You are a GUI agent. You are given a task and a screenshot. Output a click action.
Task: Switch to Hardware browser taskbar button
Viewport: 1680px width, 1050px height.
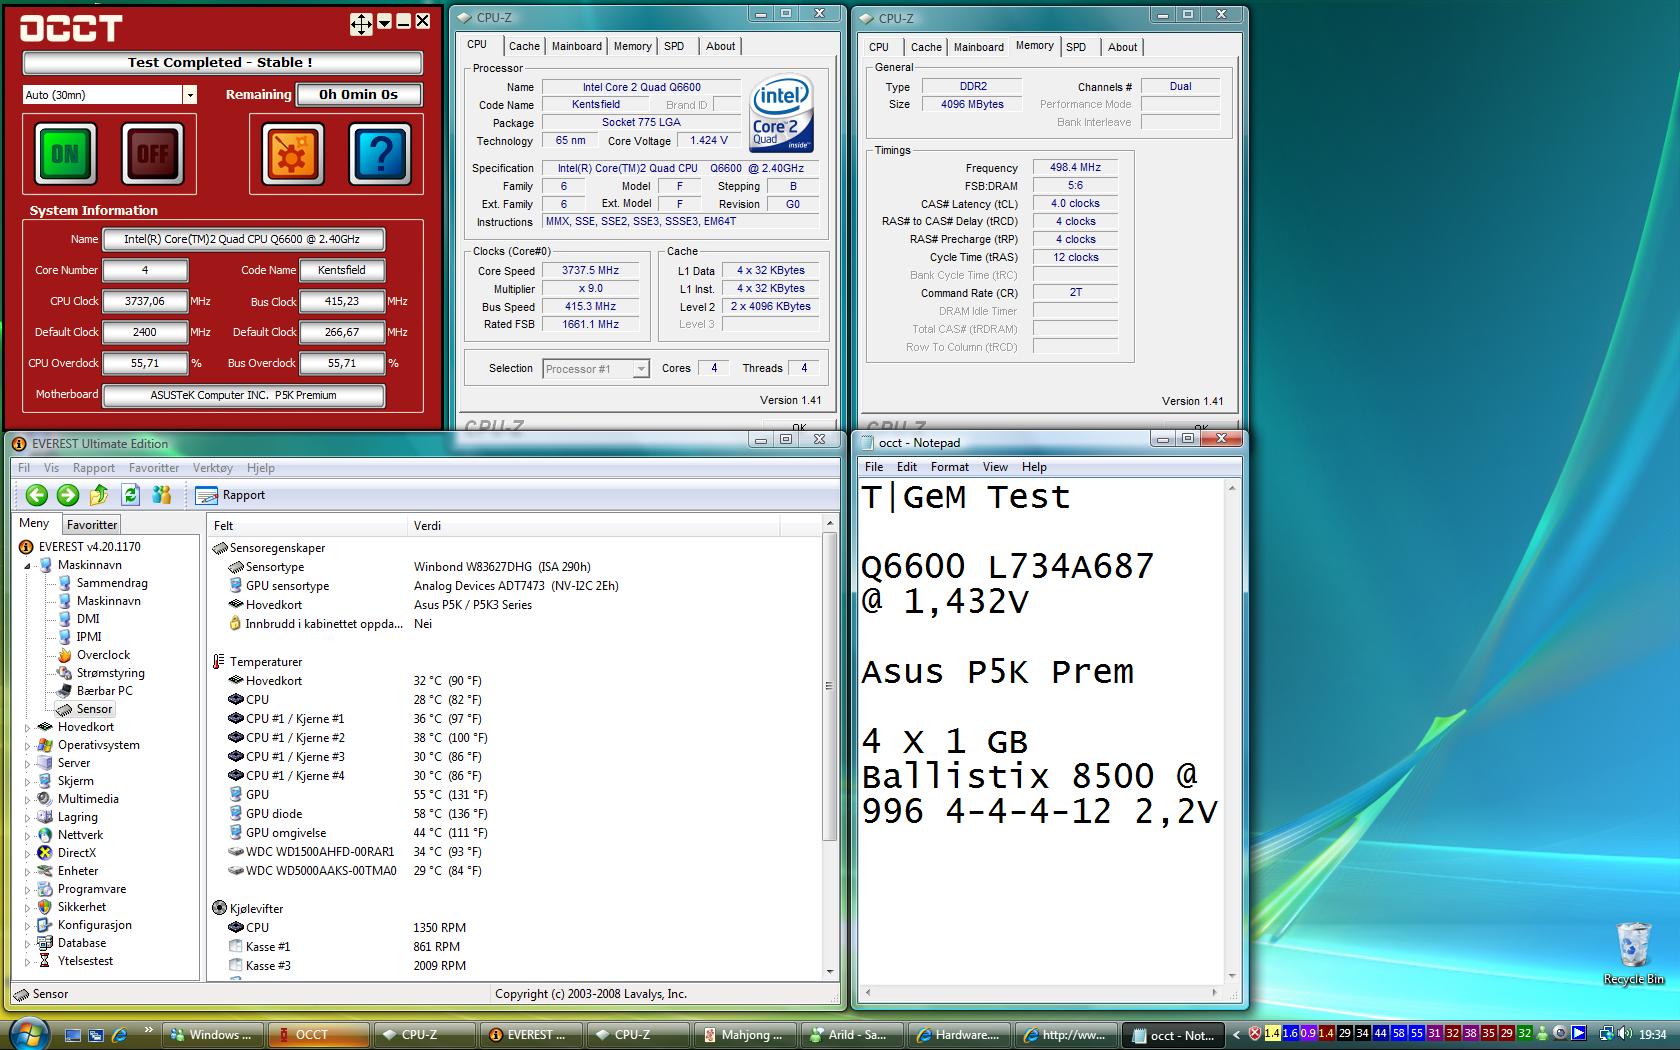coord(959,1035)
